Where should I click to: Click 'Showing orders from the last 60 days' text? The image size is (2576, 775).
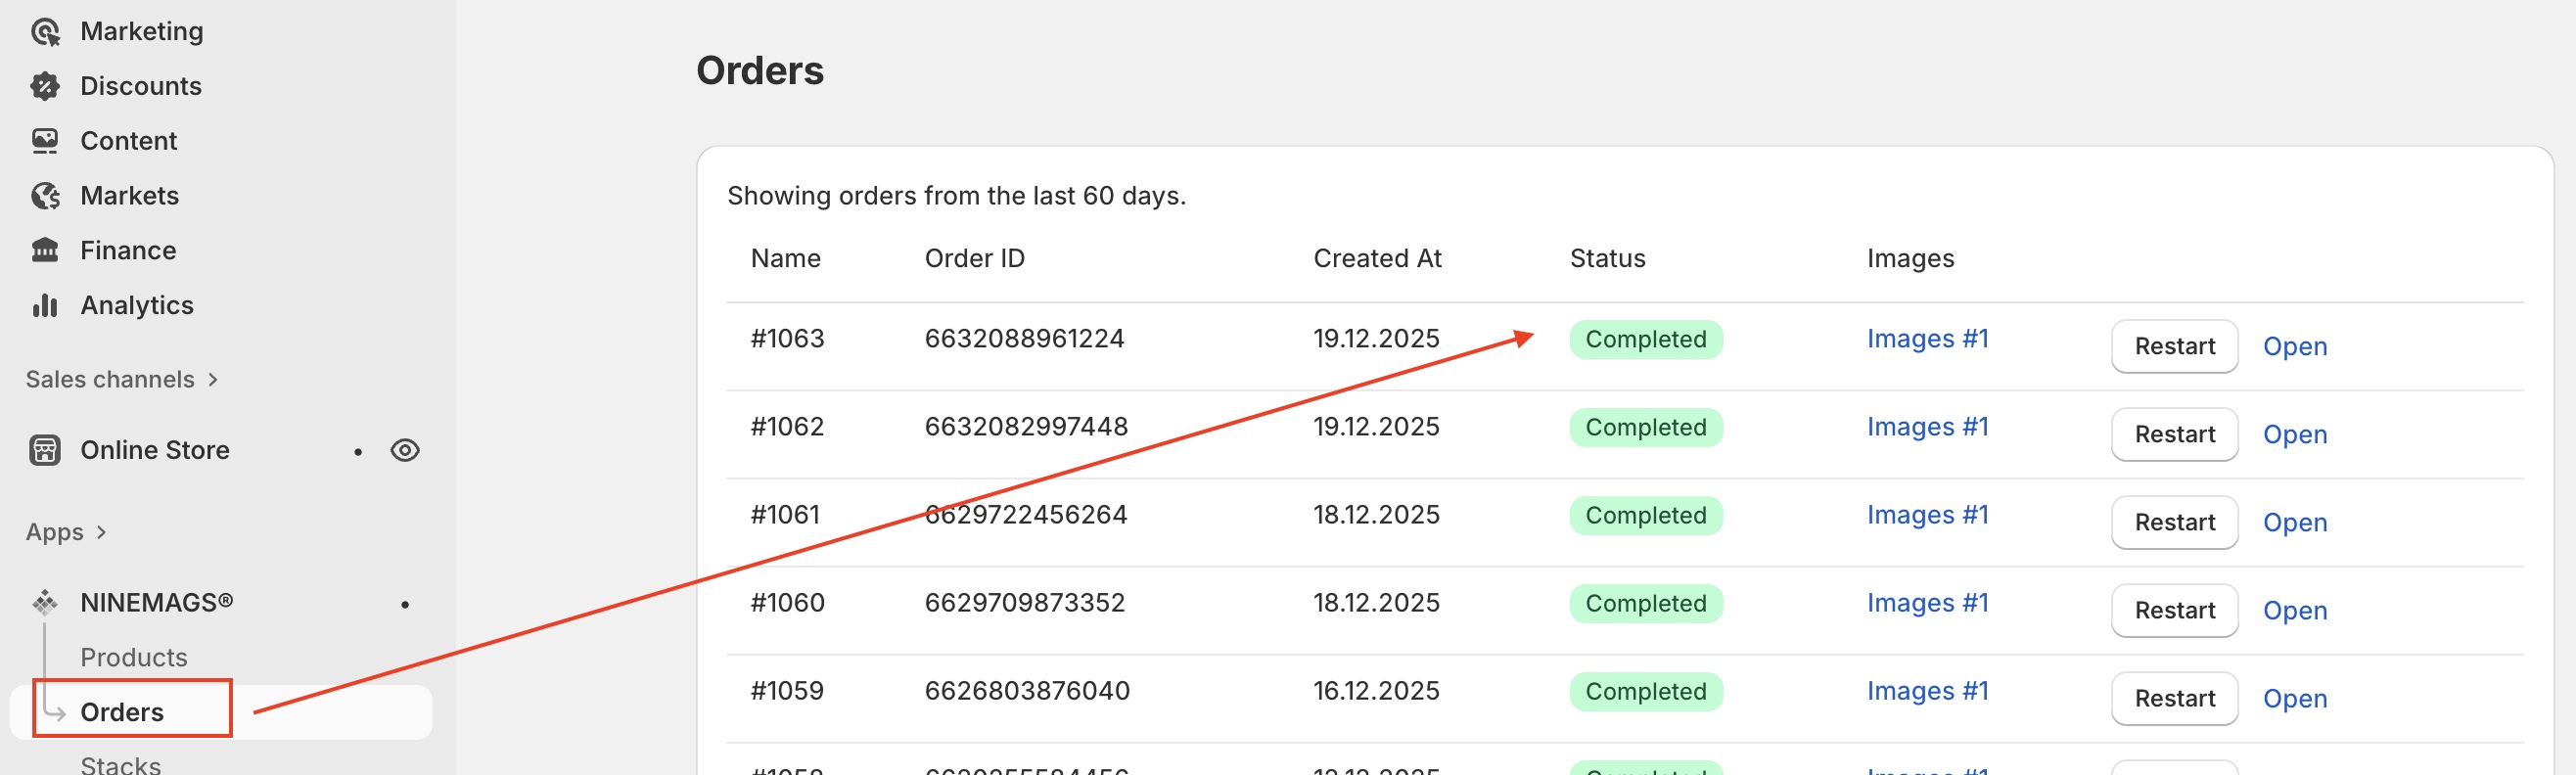tap(956, 196)
